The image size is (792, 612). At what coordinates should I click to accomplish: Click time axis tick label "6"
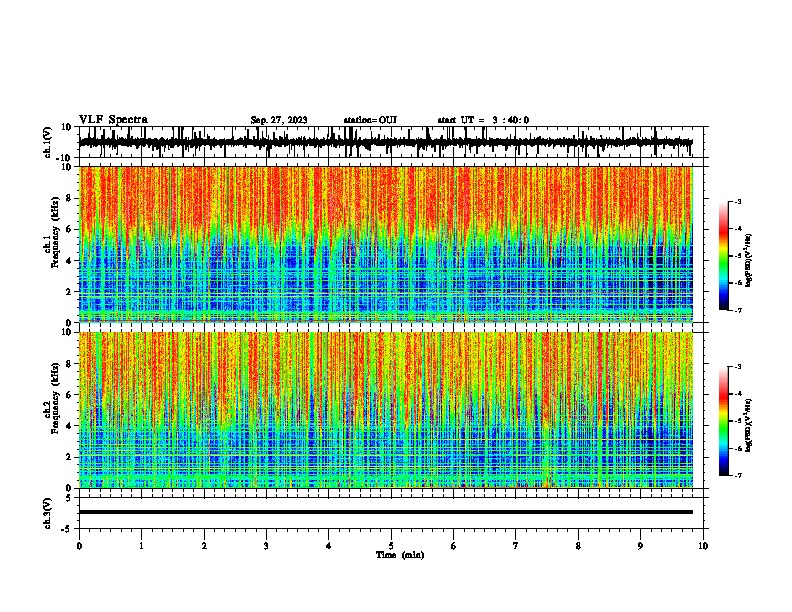click(454, 546)
